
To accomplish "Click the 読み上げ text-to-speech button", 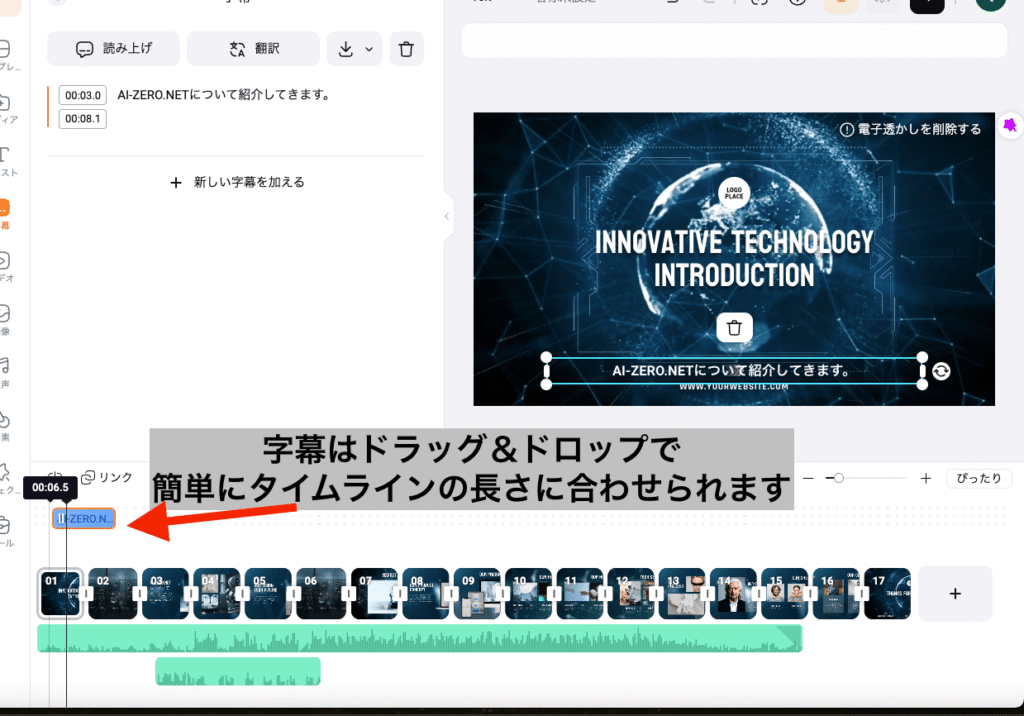I will [x=114, y=48].
